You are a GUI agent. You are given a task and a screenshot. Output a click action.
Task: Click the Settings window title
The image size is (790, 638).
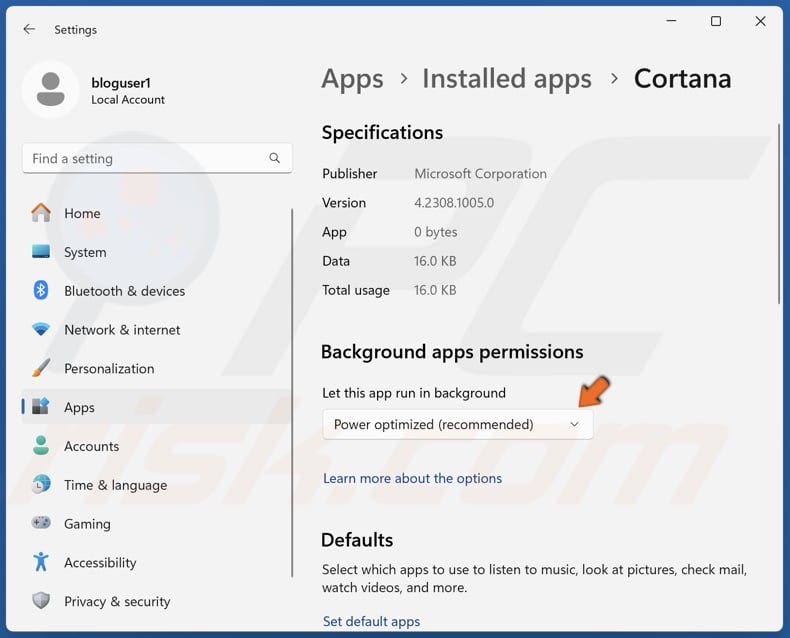75,30
